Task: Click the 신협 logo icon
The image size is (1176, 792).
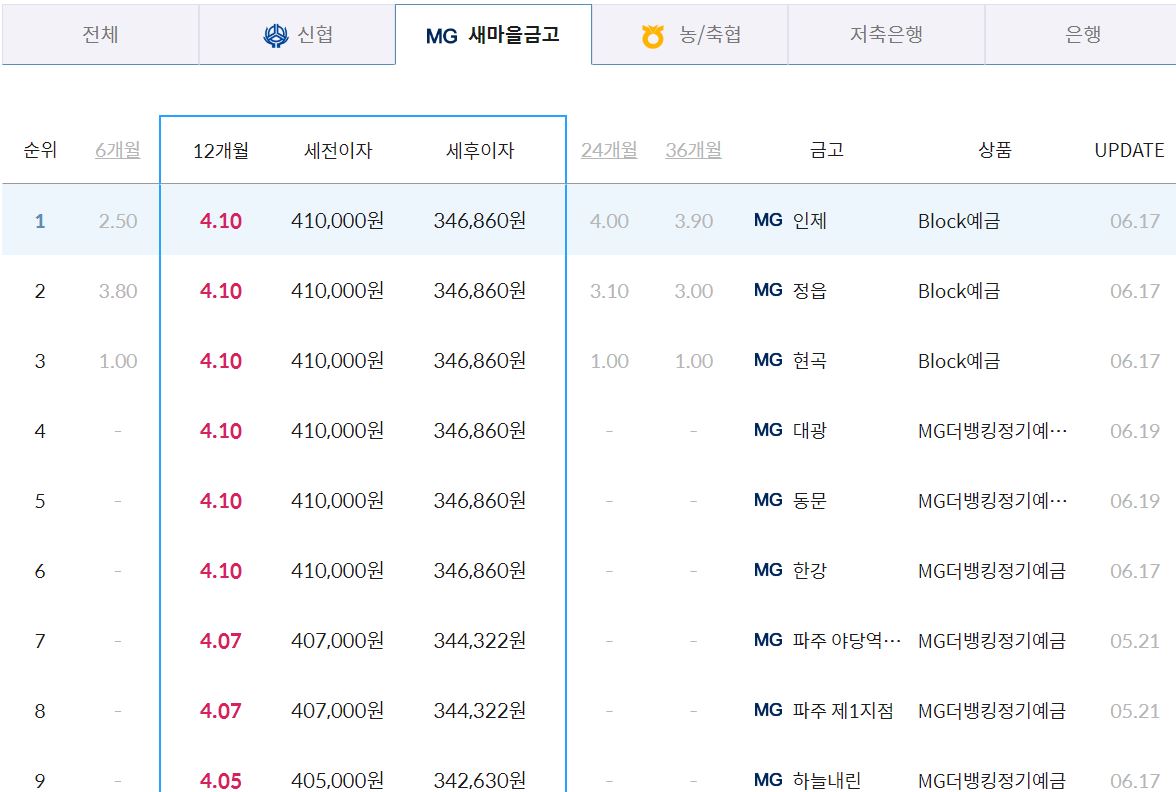Action: pyautogui.click(x=276, y=35)
